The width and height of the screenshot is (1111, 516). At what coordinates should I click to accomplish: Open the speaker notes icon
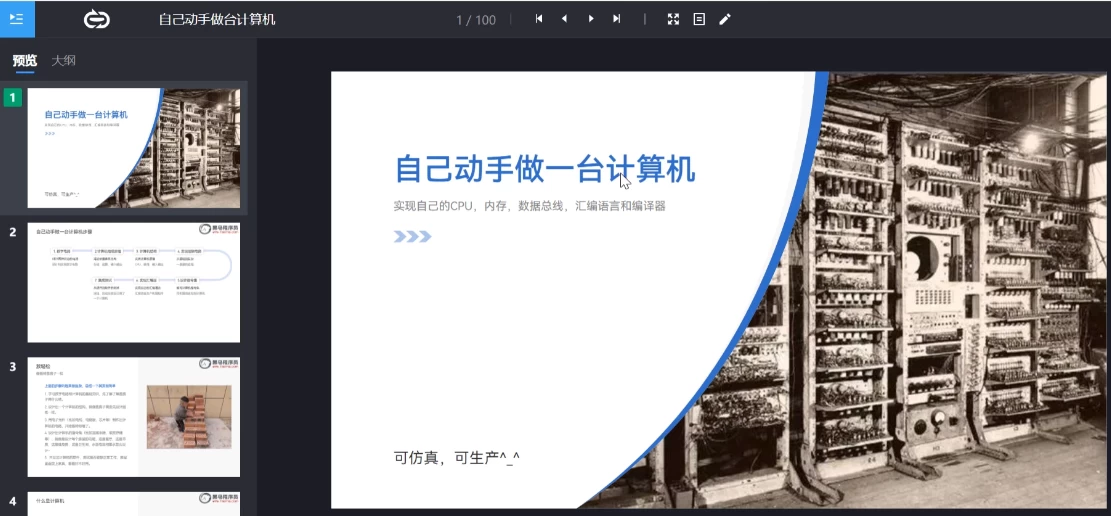(x=699, y=19)
